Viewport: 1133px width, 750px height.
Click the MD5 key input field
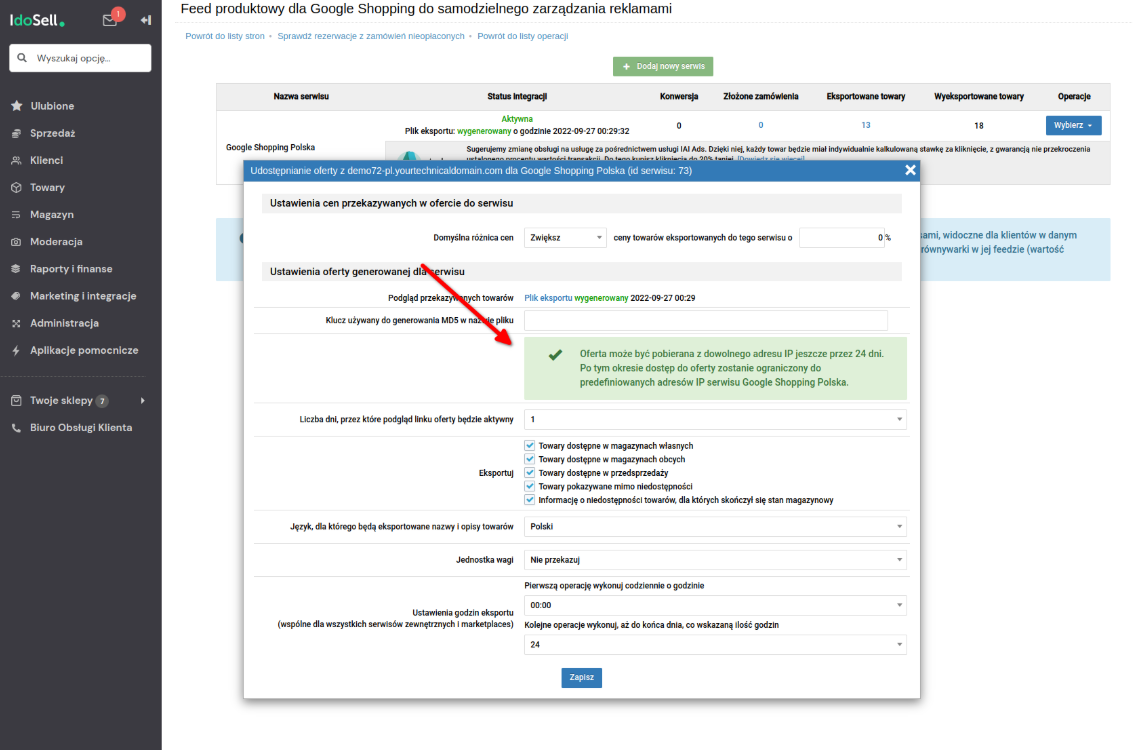coord(706,321)
